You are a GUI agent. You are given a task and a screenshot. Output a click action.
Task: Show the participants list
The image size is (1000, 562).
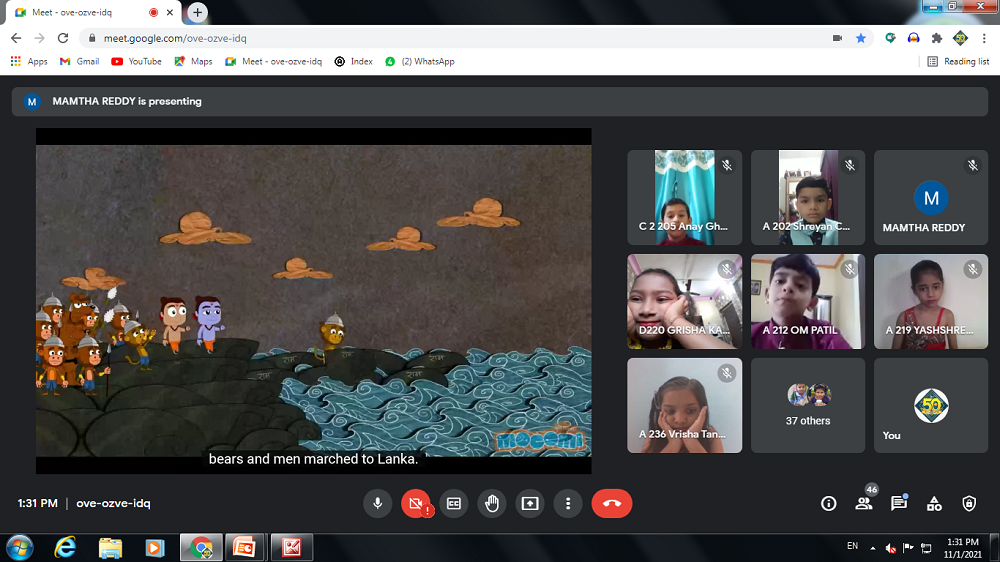[863, 504]
